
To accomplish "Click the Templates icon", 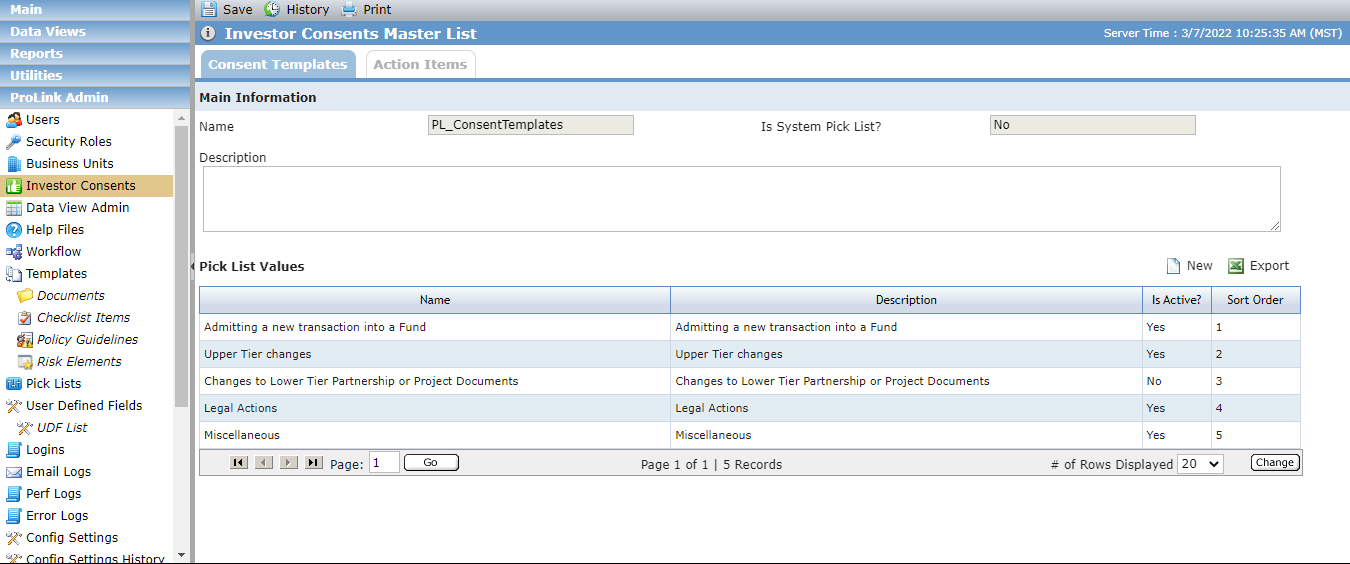I will (14, 274).
